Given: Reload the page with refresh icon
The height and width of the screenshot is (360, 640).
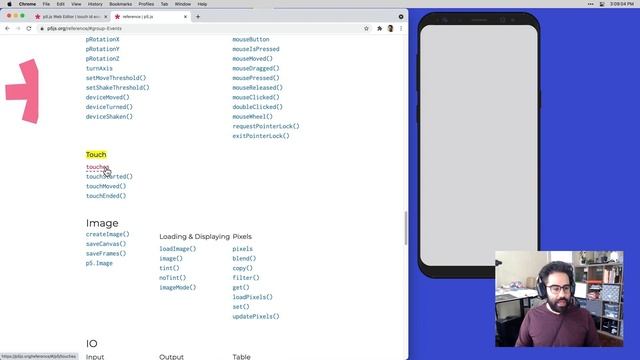Looking at the screenshot, I should 29,29.
